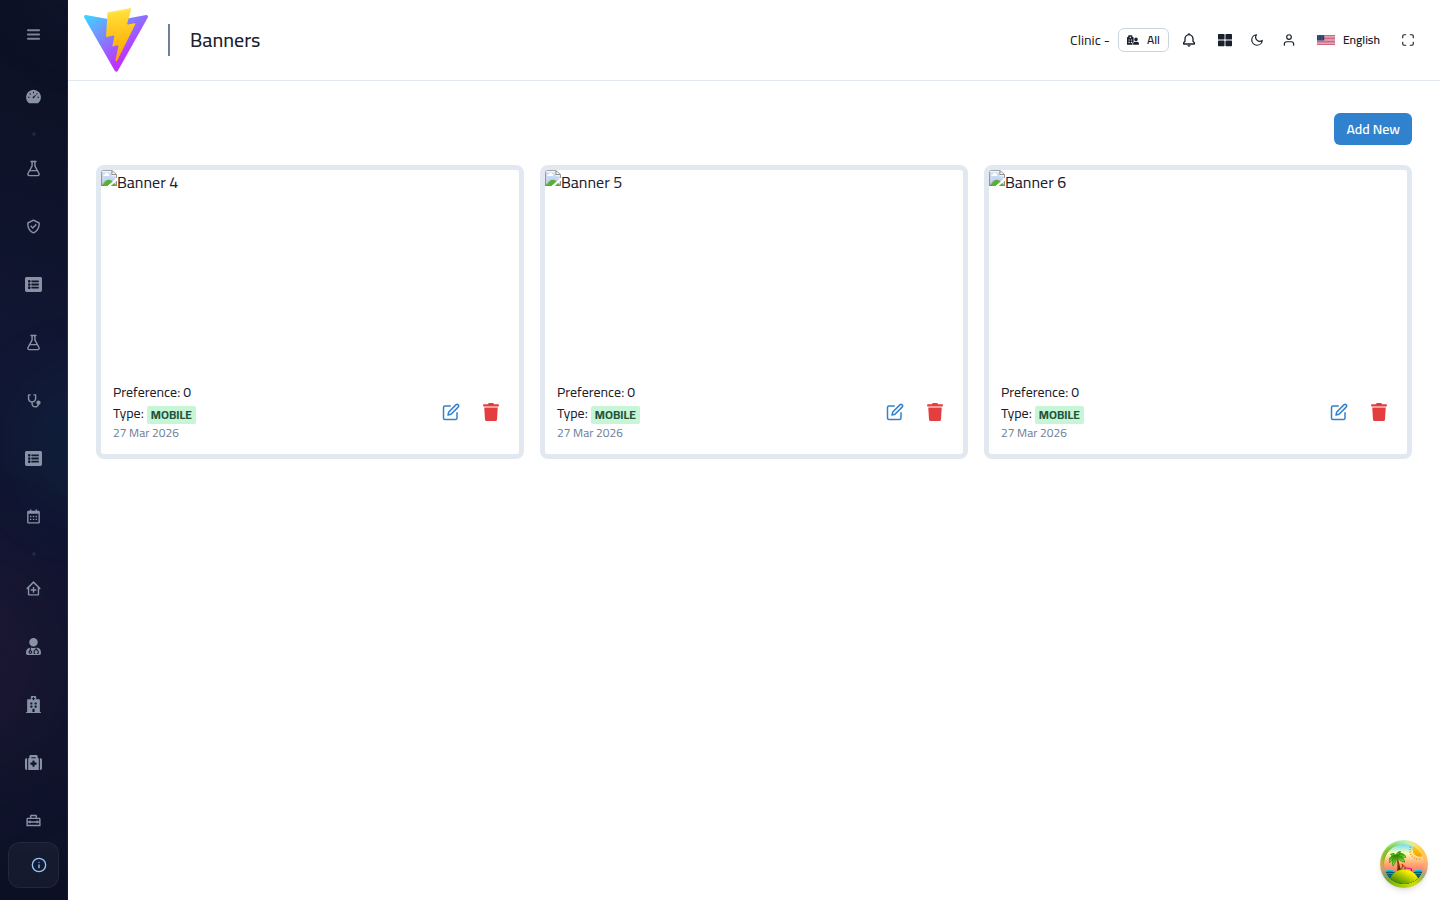
Task: Click the dashboard gauge icon in the sidebar
Action: [x=33, y=97]
